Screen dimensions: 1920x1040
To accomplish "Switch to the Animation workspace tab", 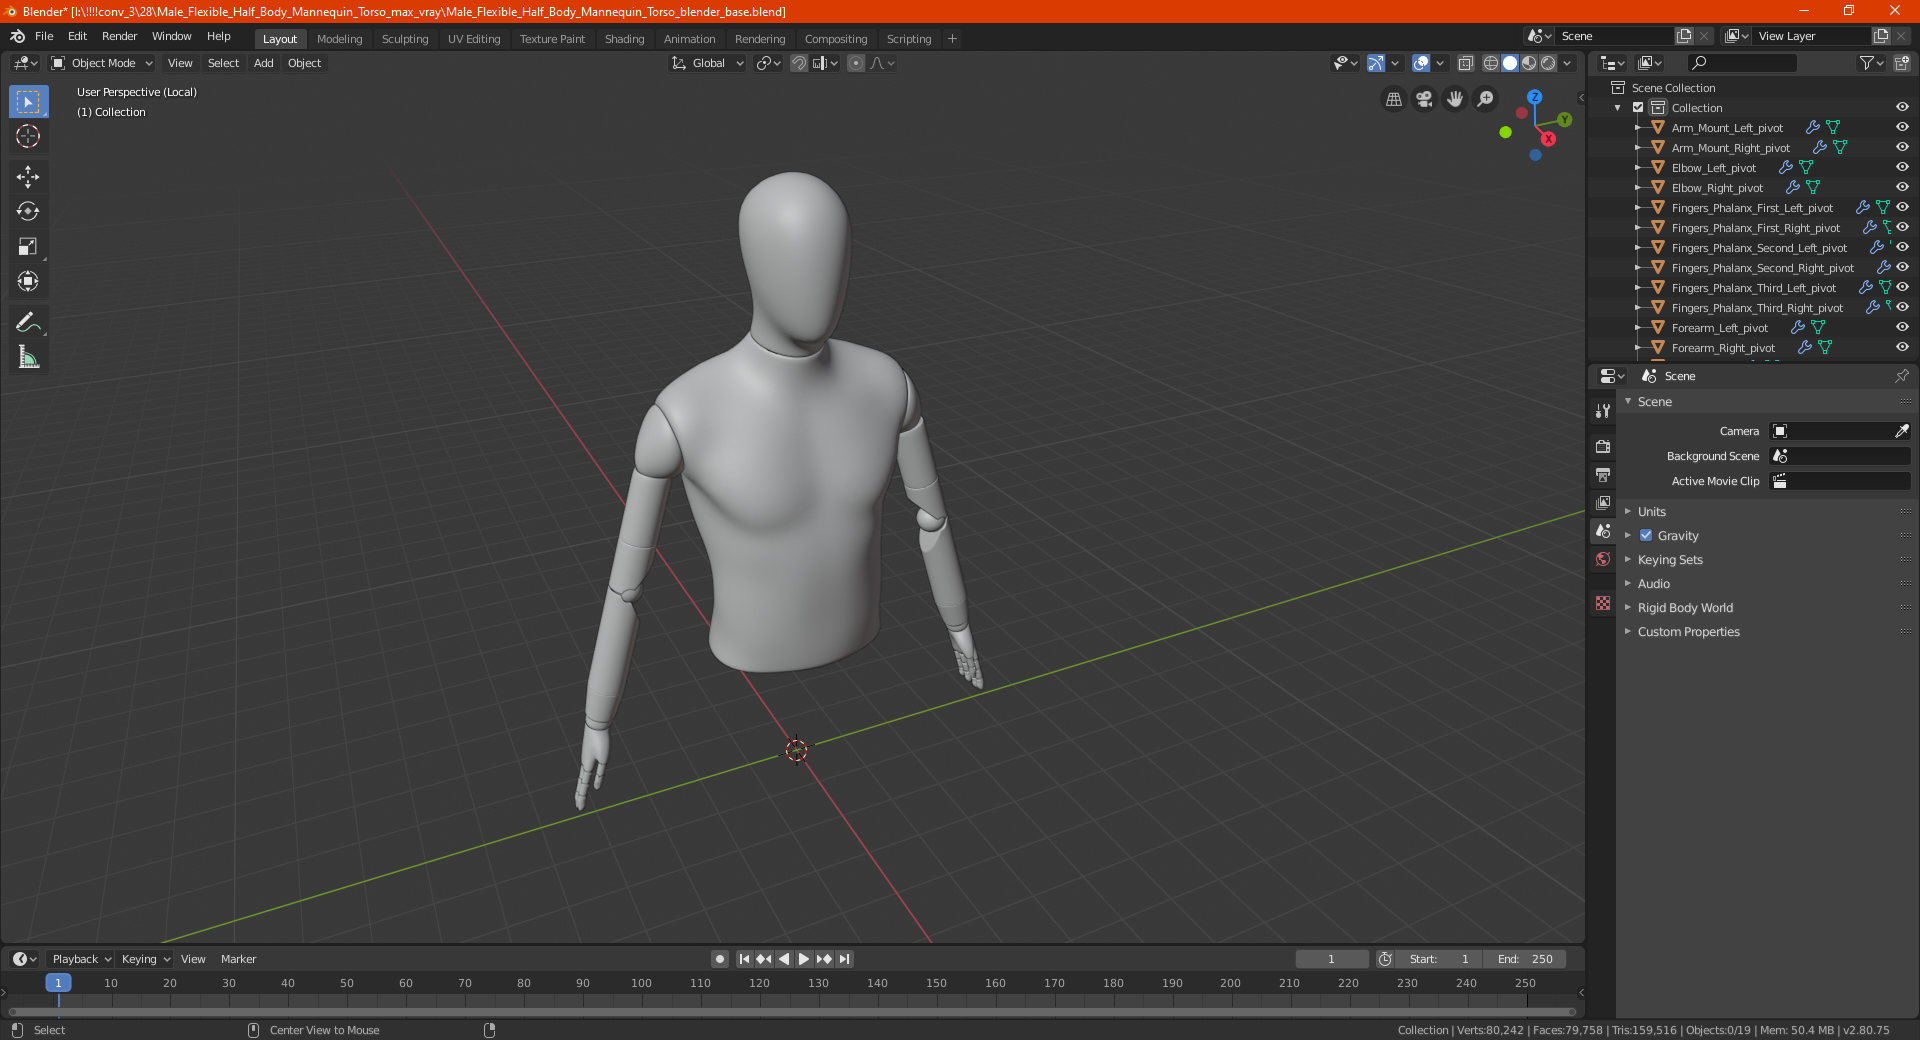I will pos(689,39).
